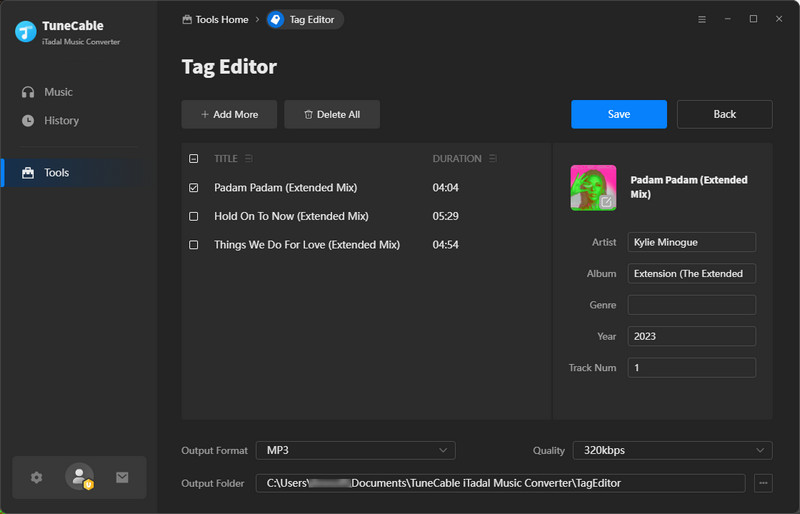This screenshot has height=514, width=800.
Task: Click the Delete All button
Action: pos(332,114)
